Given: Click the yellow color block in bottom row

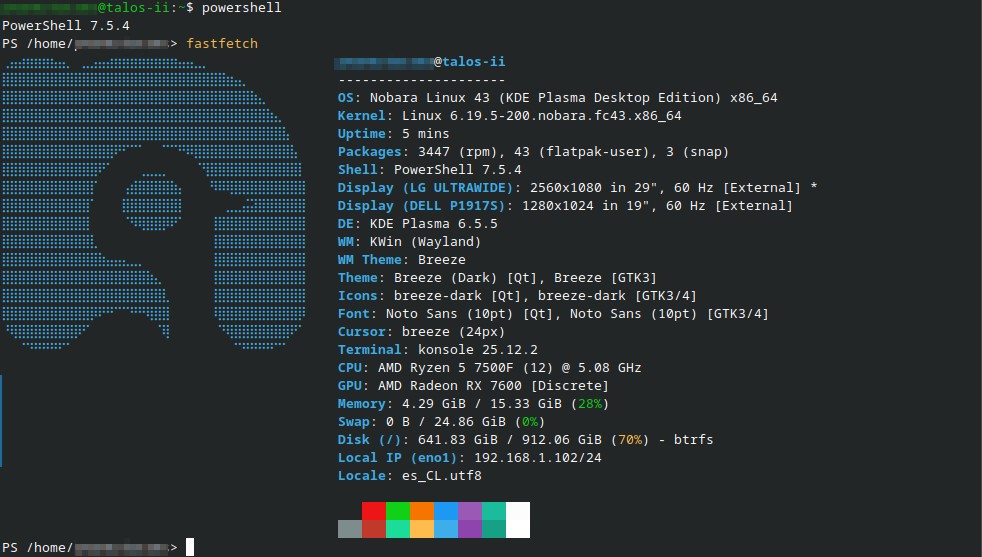Looking at the screenshot, I should tap(422, 529).
